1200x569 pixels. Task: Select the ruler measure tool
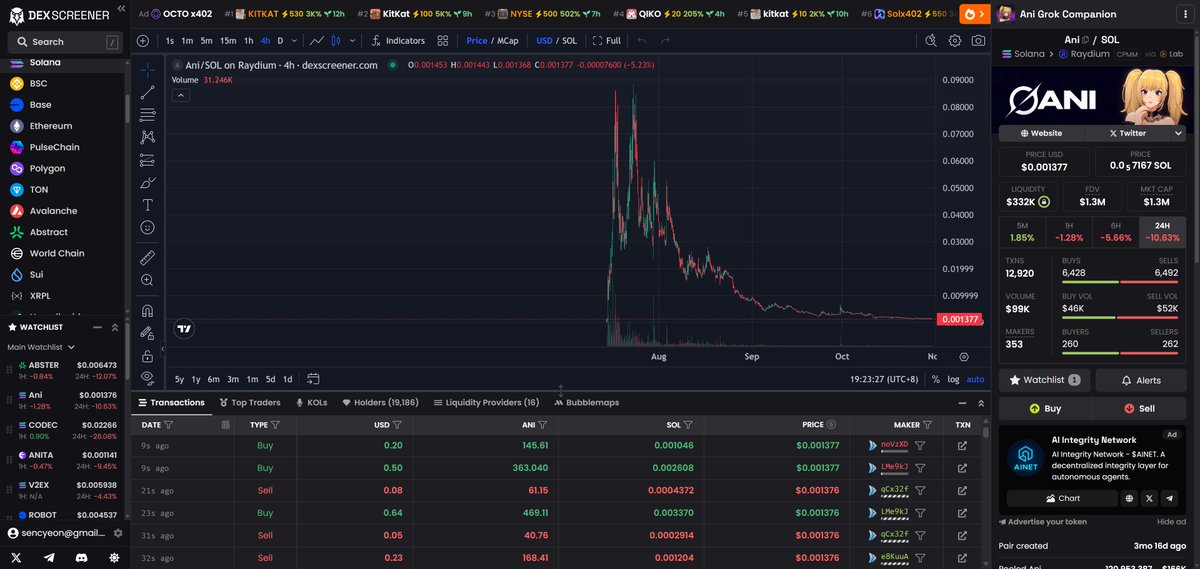tap(148, 257)
